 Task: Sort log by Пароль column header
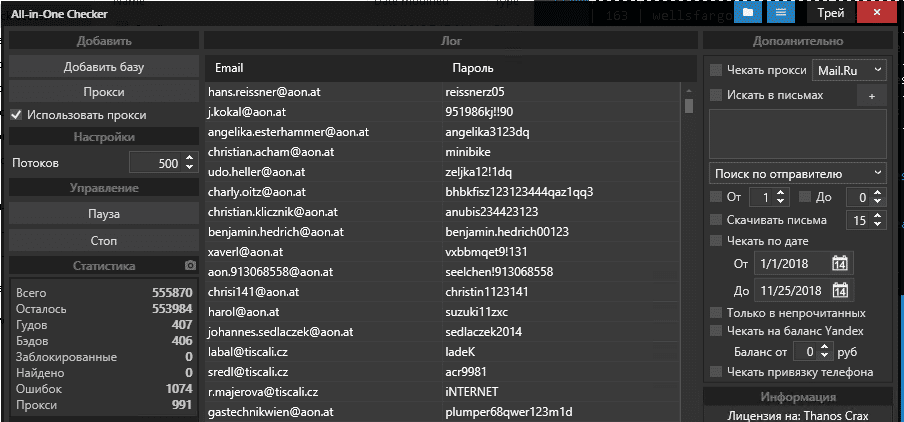point(473,68)
